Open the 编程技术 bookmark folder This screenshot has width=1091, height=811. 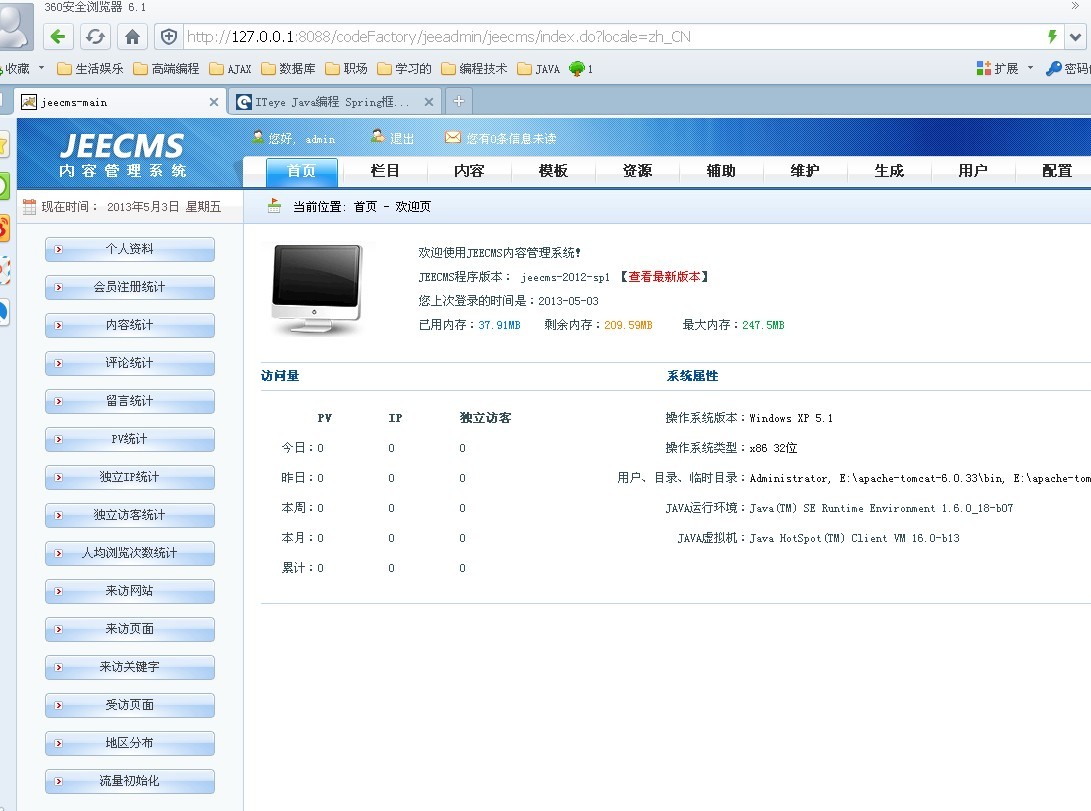click(475, 68)
